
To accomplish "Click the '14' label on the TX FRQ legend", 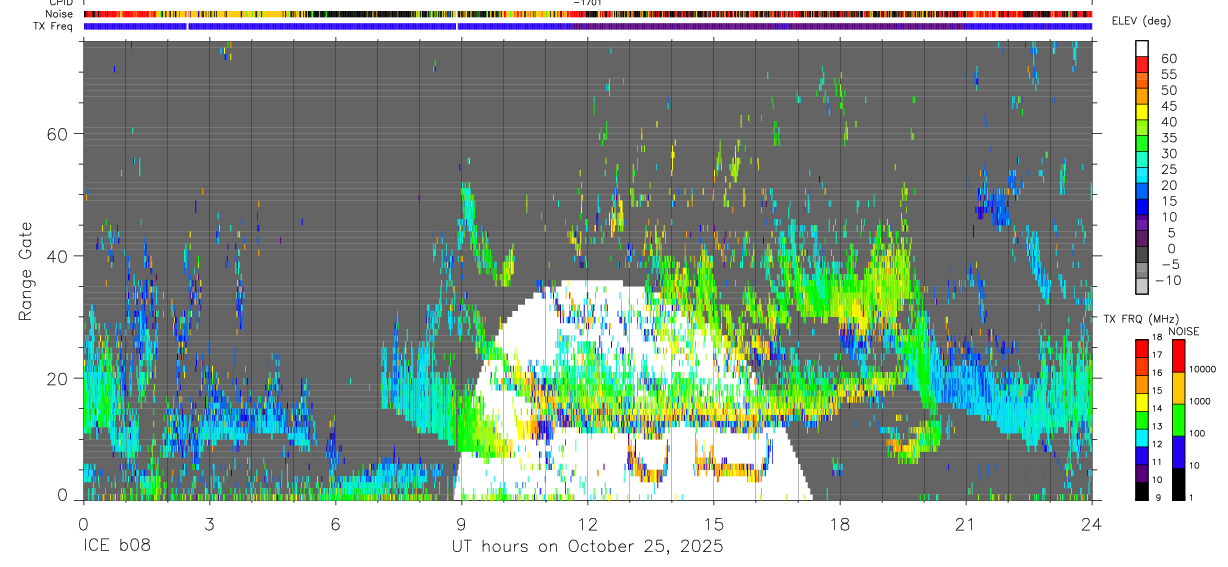I will [x=1158, y=408].
